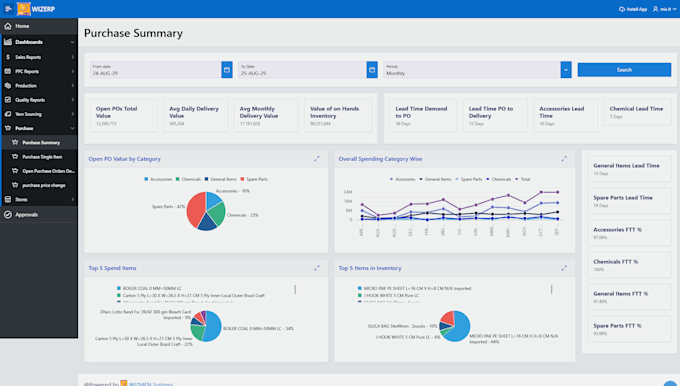The width and height of the screenshot is (680, 386).
Task: Click Top 5 Spend Items legend scrollbar
Action: click(x=295, y=289)
